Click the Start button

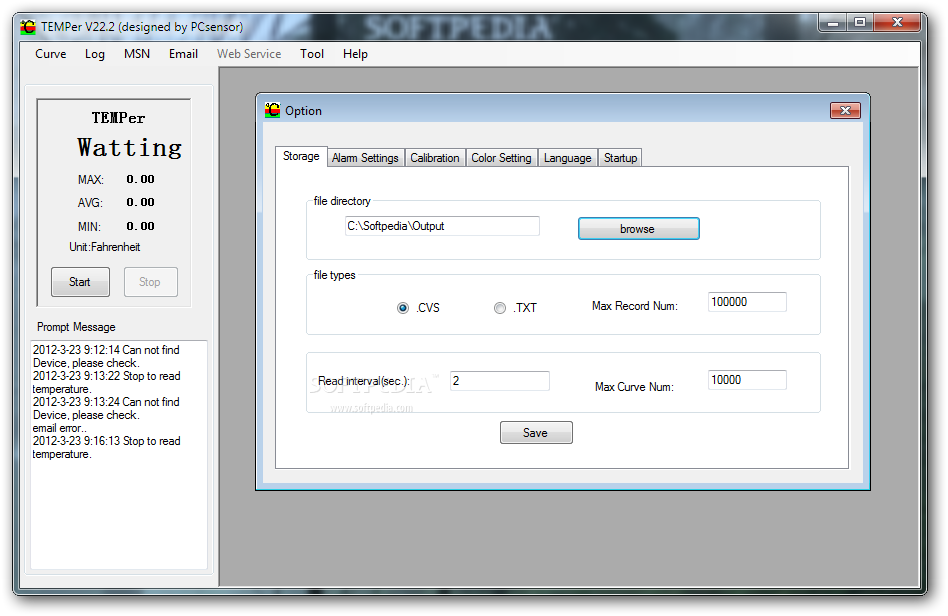coord(80,282)
